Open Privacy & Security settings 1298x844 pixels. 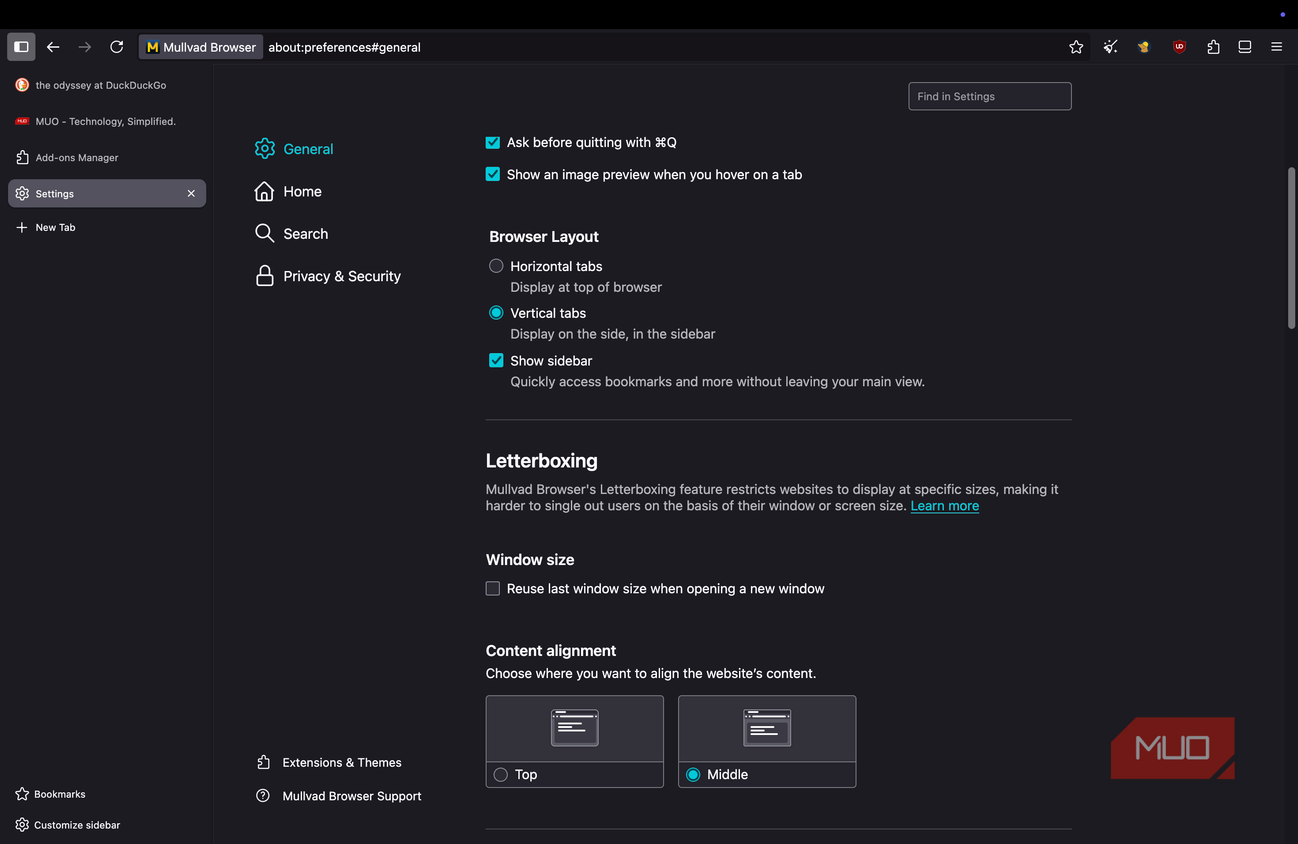(328, 276)
